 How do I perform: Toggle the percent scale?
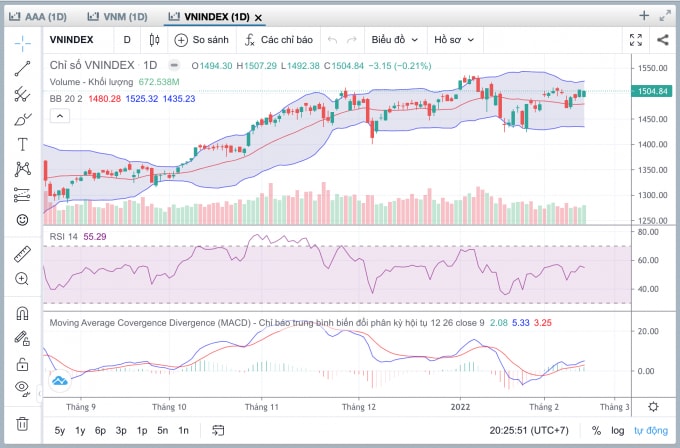pos(596,431)
